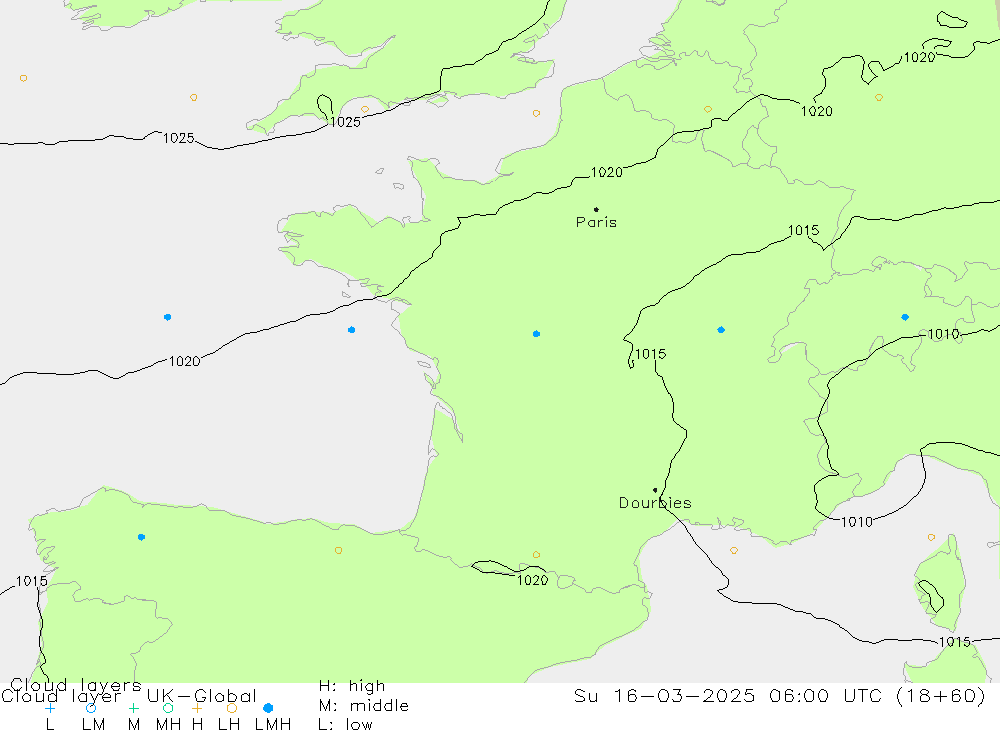
Task: Click the 1020 isobar label north of Paris
Action: pos(607,172)
